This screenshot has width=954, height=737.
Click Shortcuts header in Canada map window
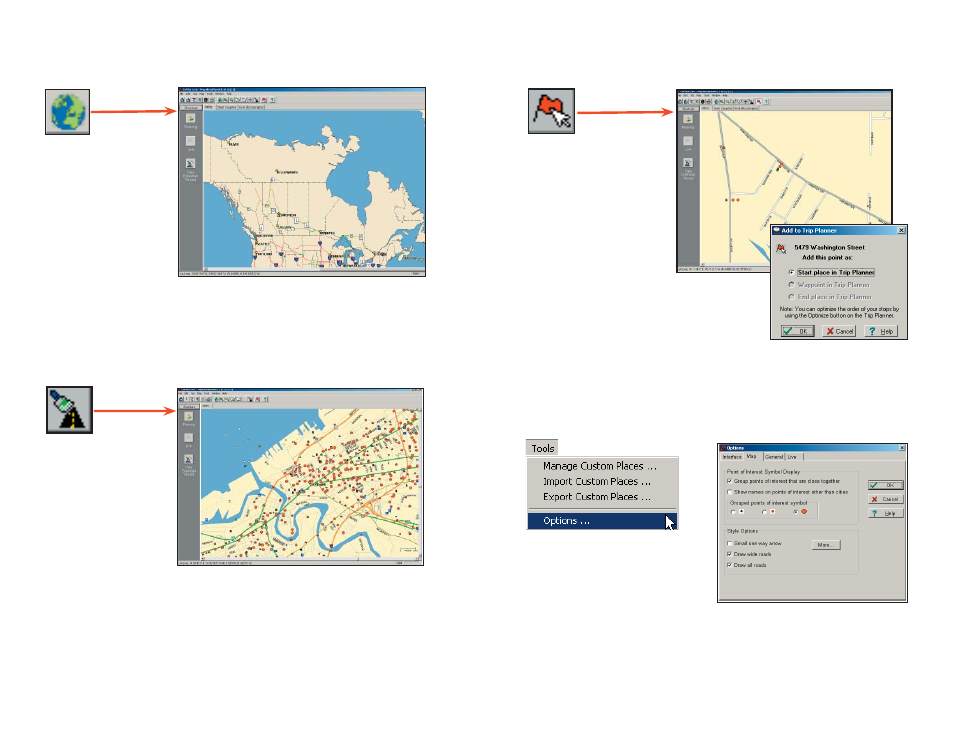click(191, 108)
